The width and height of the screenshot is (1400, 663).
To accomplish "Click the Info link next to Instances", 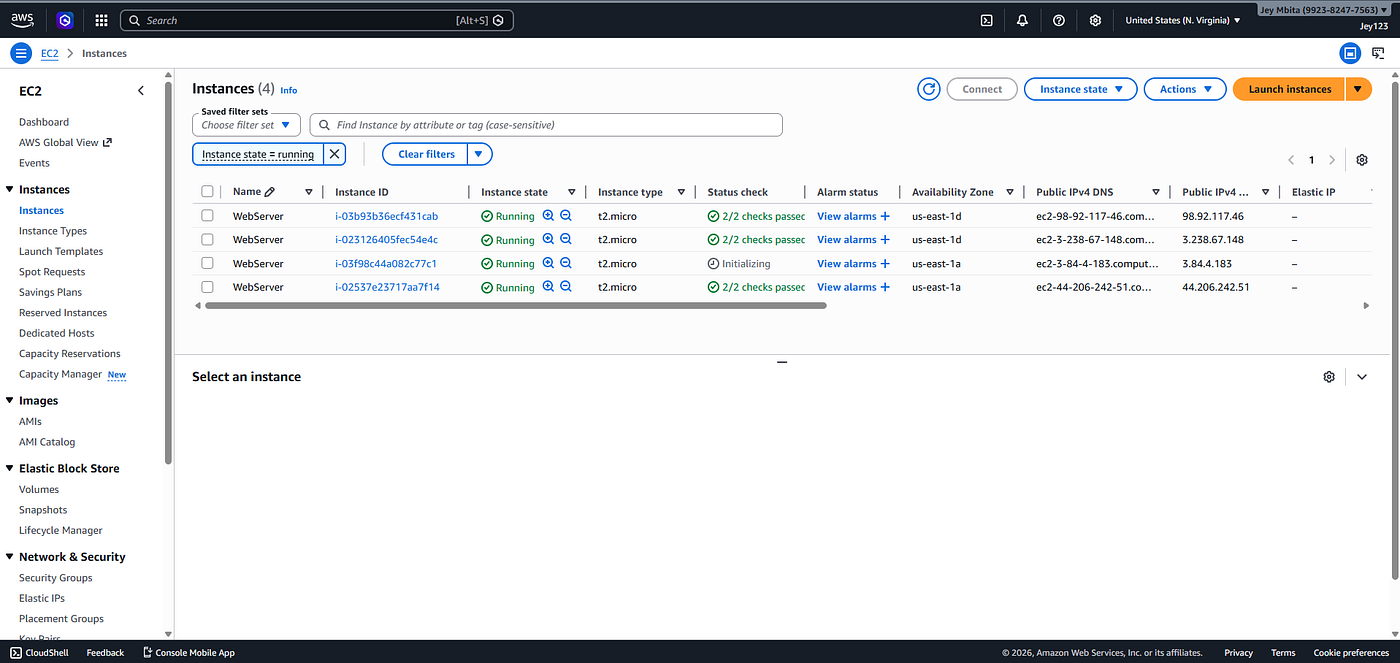I will tap(288, 90).
